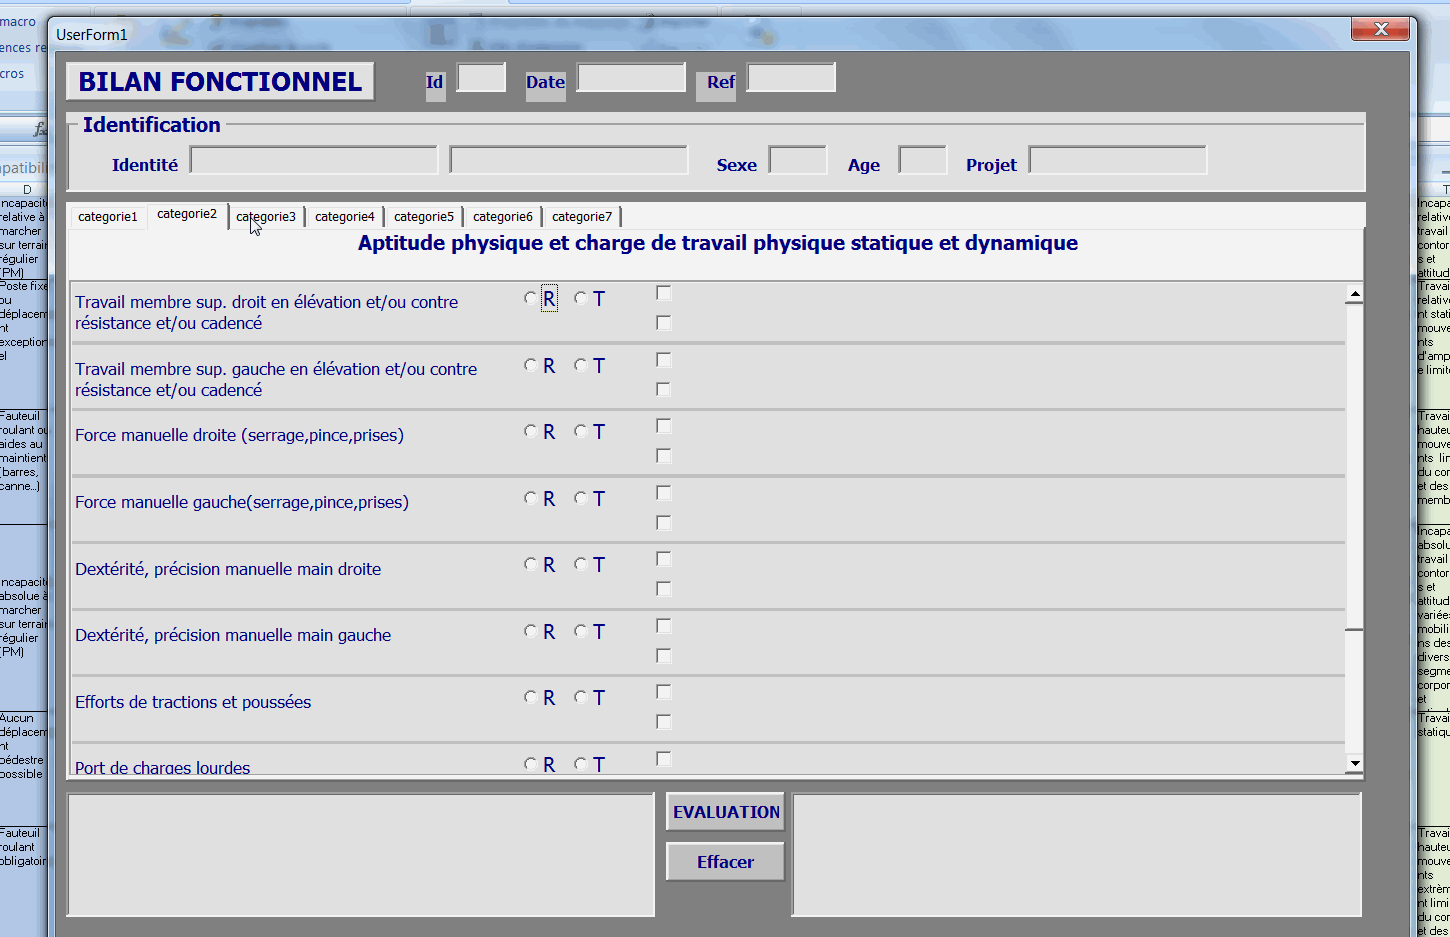Screen dimensions: 1450x937
Task: Choose R for Force manuelle droite
Action: (x=531, y=431)
